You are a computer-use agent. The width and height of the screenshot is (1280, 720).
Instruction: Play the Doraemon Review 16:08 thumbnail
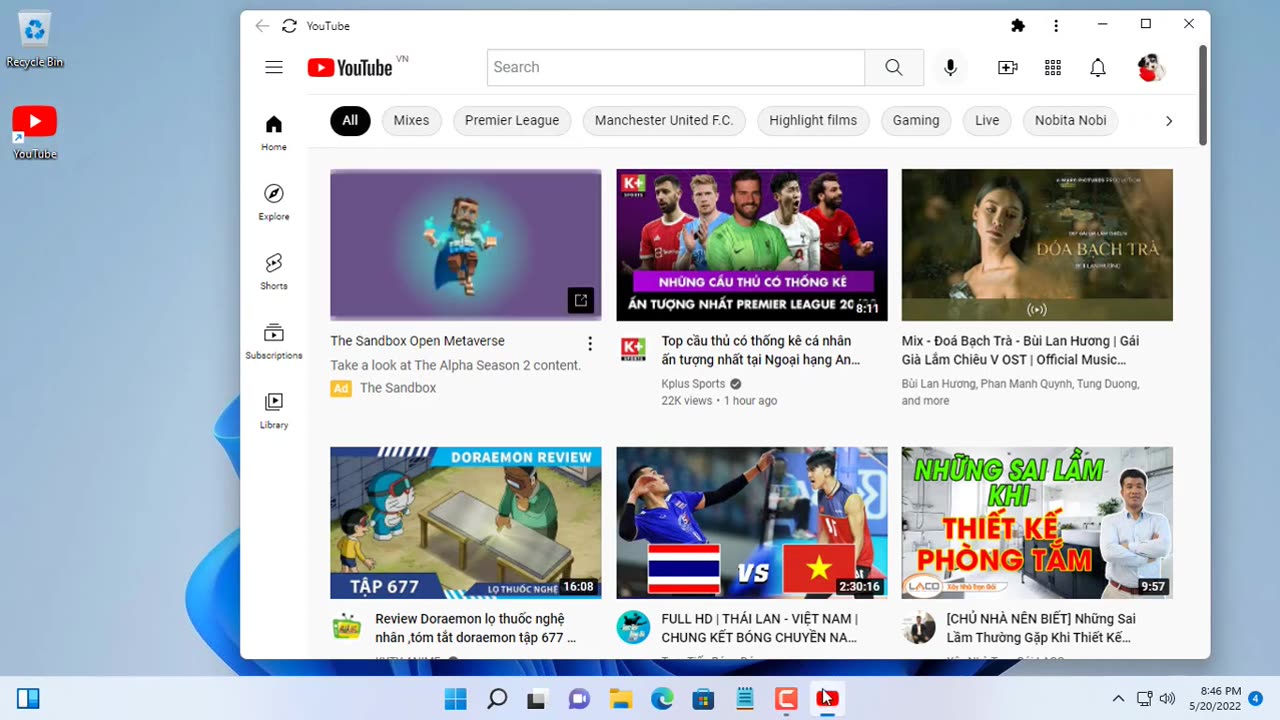(466, 523)
